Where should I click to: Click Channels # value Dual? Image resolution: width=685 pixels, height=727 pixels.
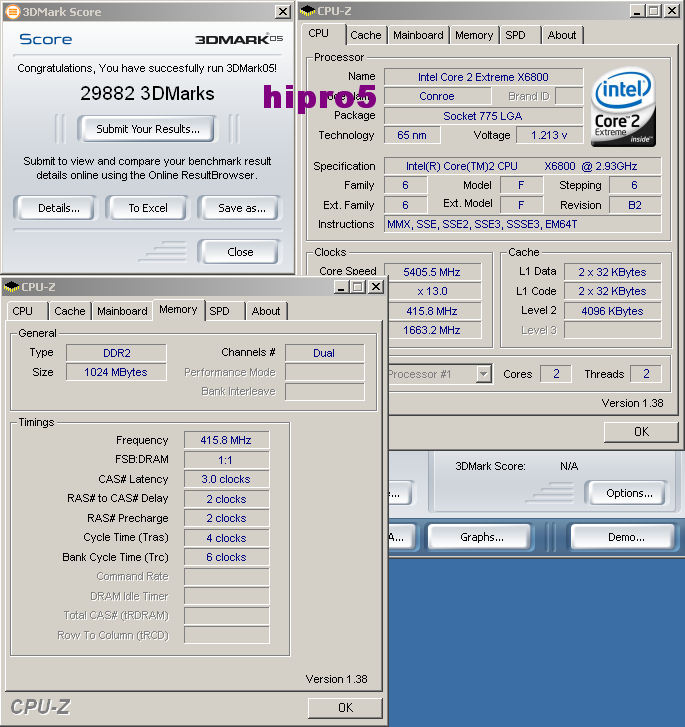(x=324, y=353)
